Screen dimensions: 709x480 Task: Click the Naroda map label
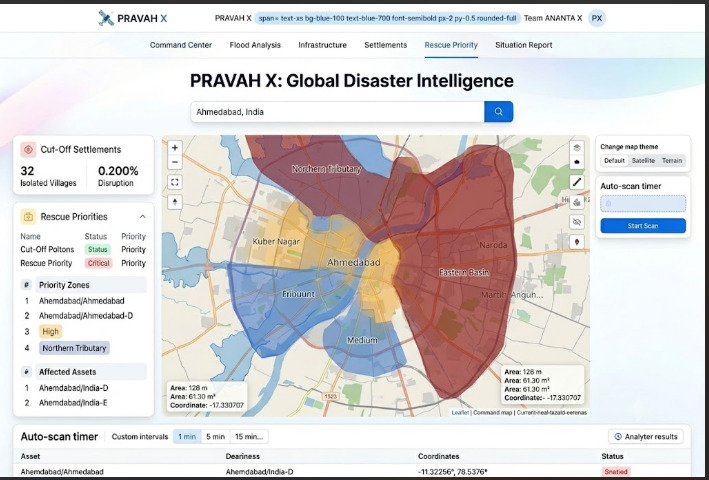pos(493,245)
